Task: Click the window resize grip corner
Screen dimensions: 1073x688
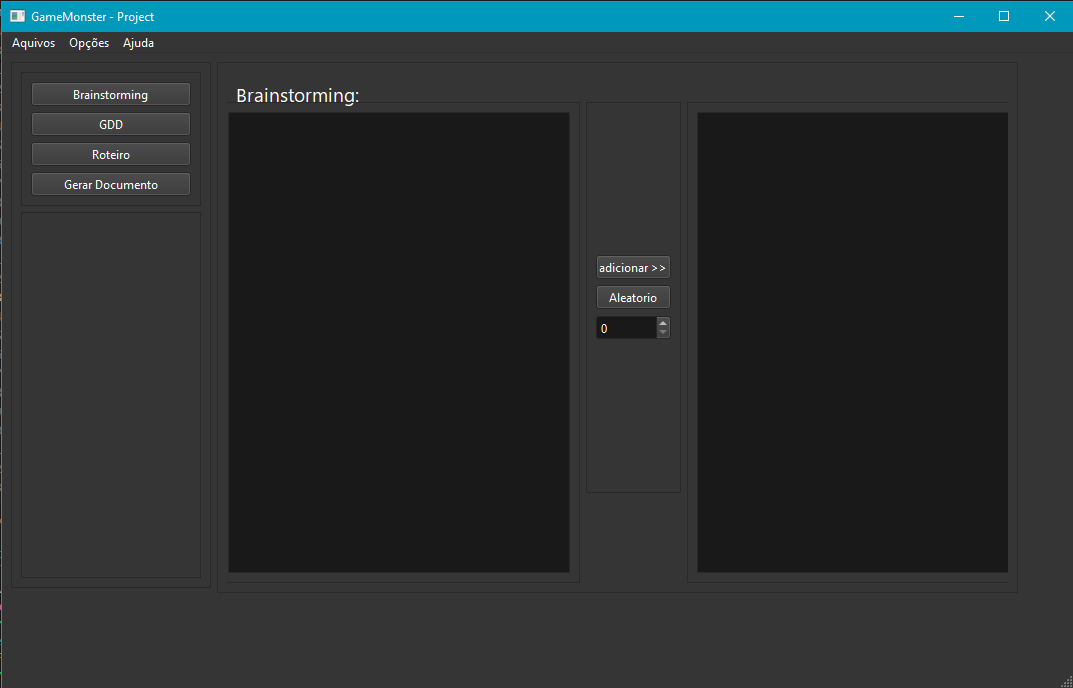Action: click(1066, 681)
